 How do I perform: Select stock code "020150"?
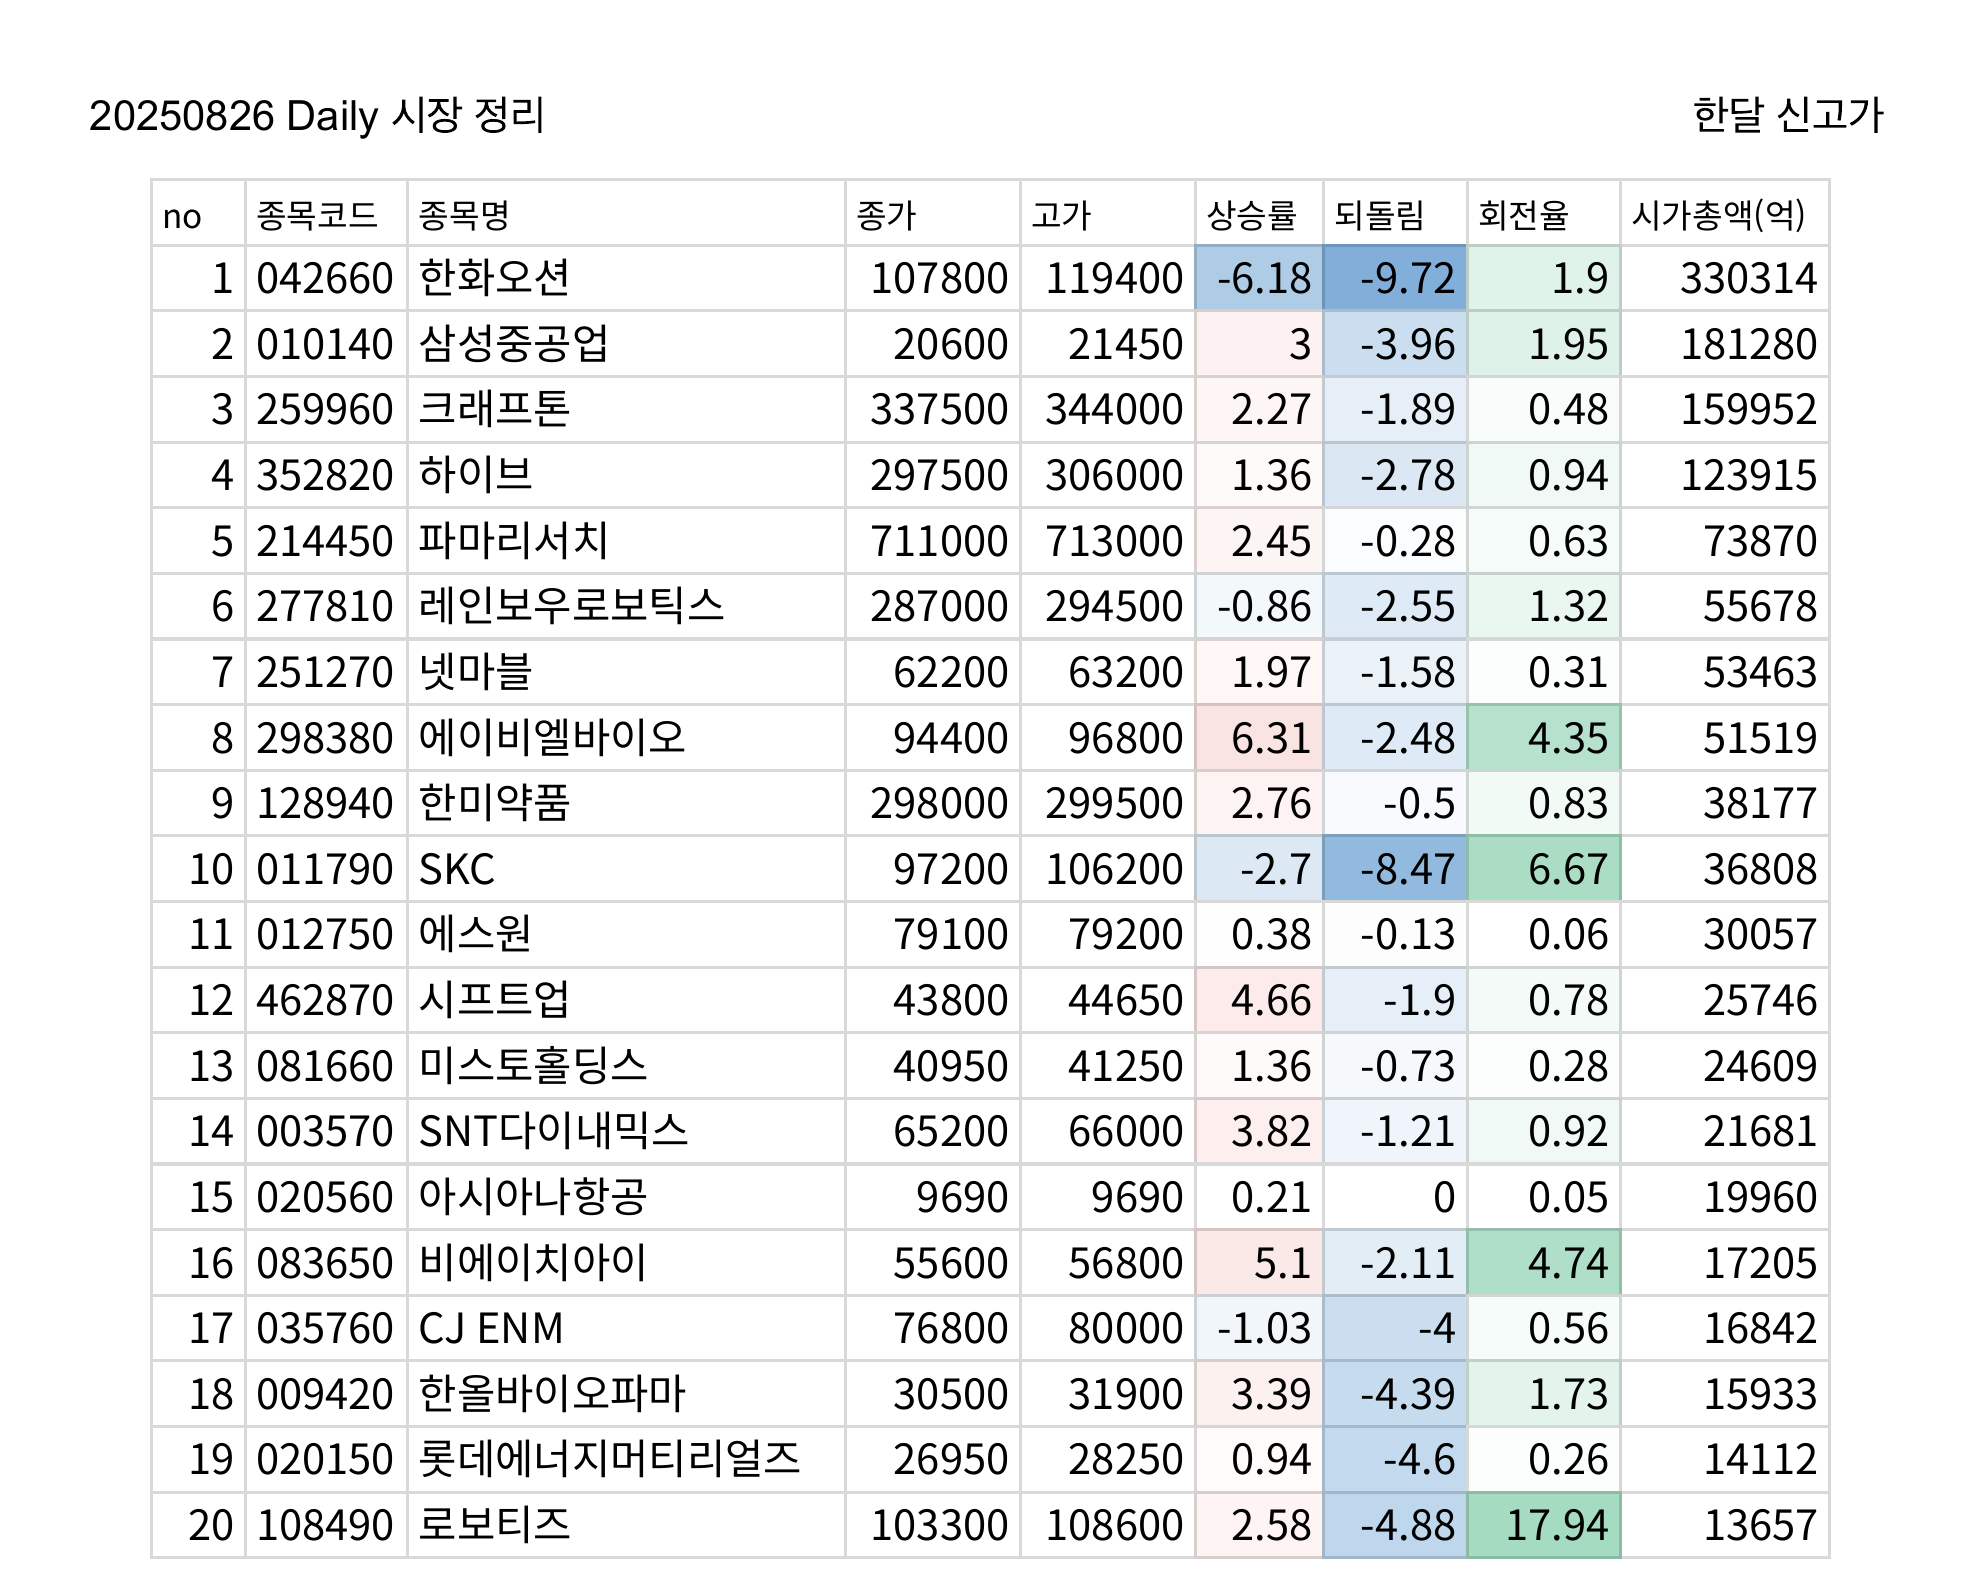tap(325, 1460)
